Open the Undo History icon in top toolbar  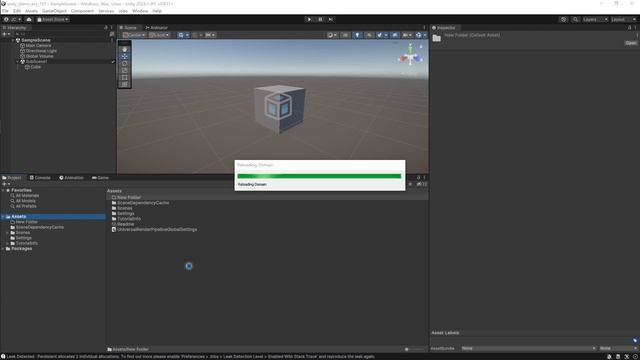pos(563,19)
